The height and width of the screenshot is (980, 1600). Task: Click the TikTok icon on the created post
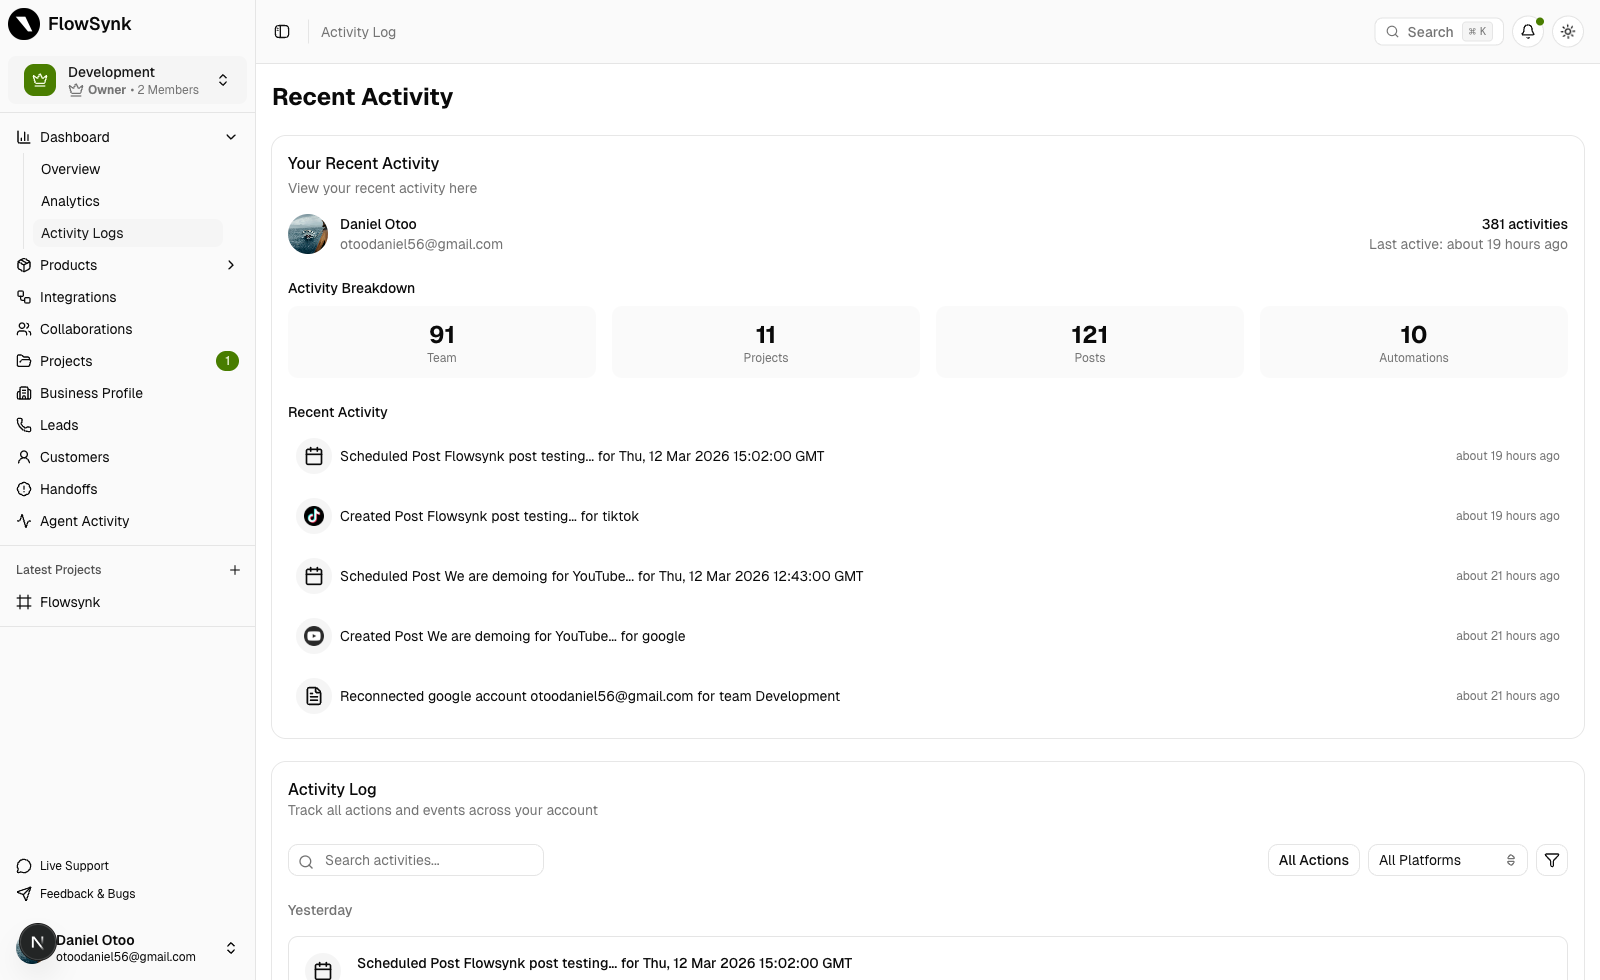tap(314, 516)
